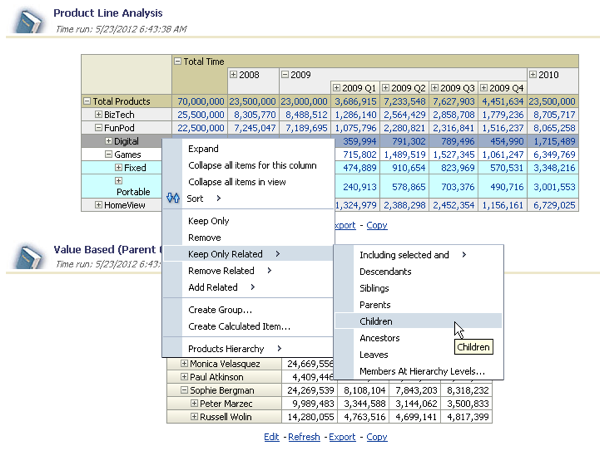
Task: Expand Monica Velasquez row
Action: coord(184,363)
